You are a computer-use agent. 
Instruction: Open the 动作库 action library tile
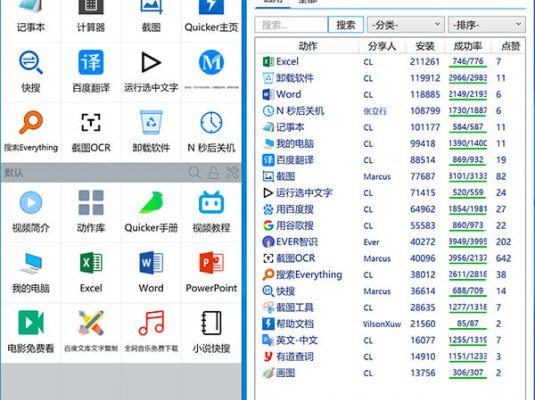click(x=91, y=212)
